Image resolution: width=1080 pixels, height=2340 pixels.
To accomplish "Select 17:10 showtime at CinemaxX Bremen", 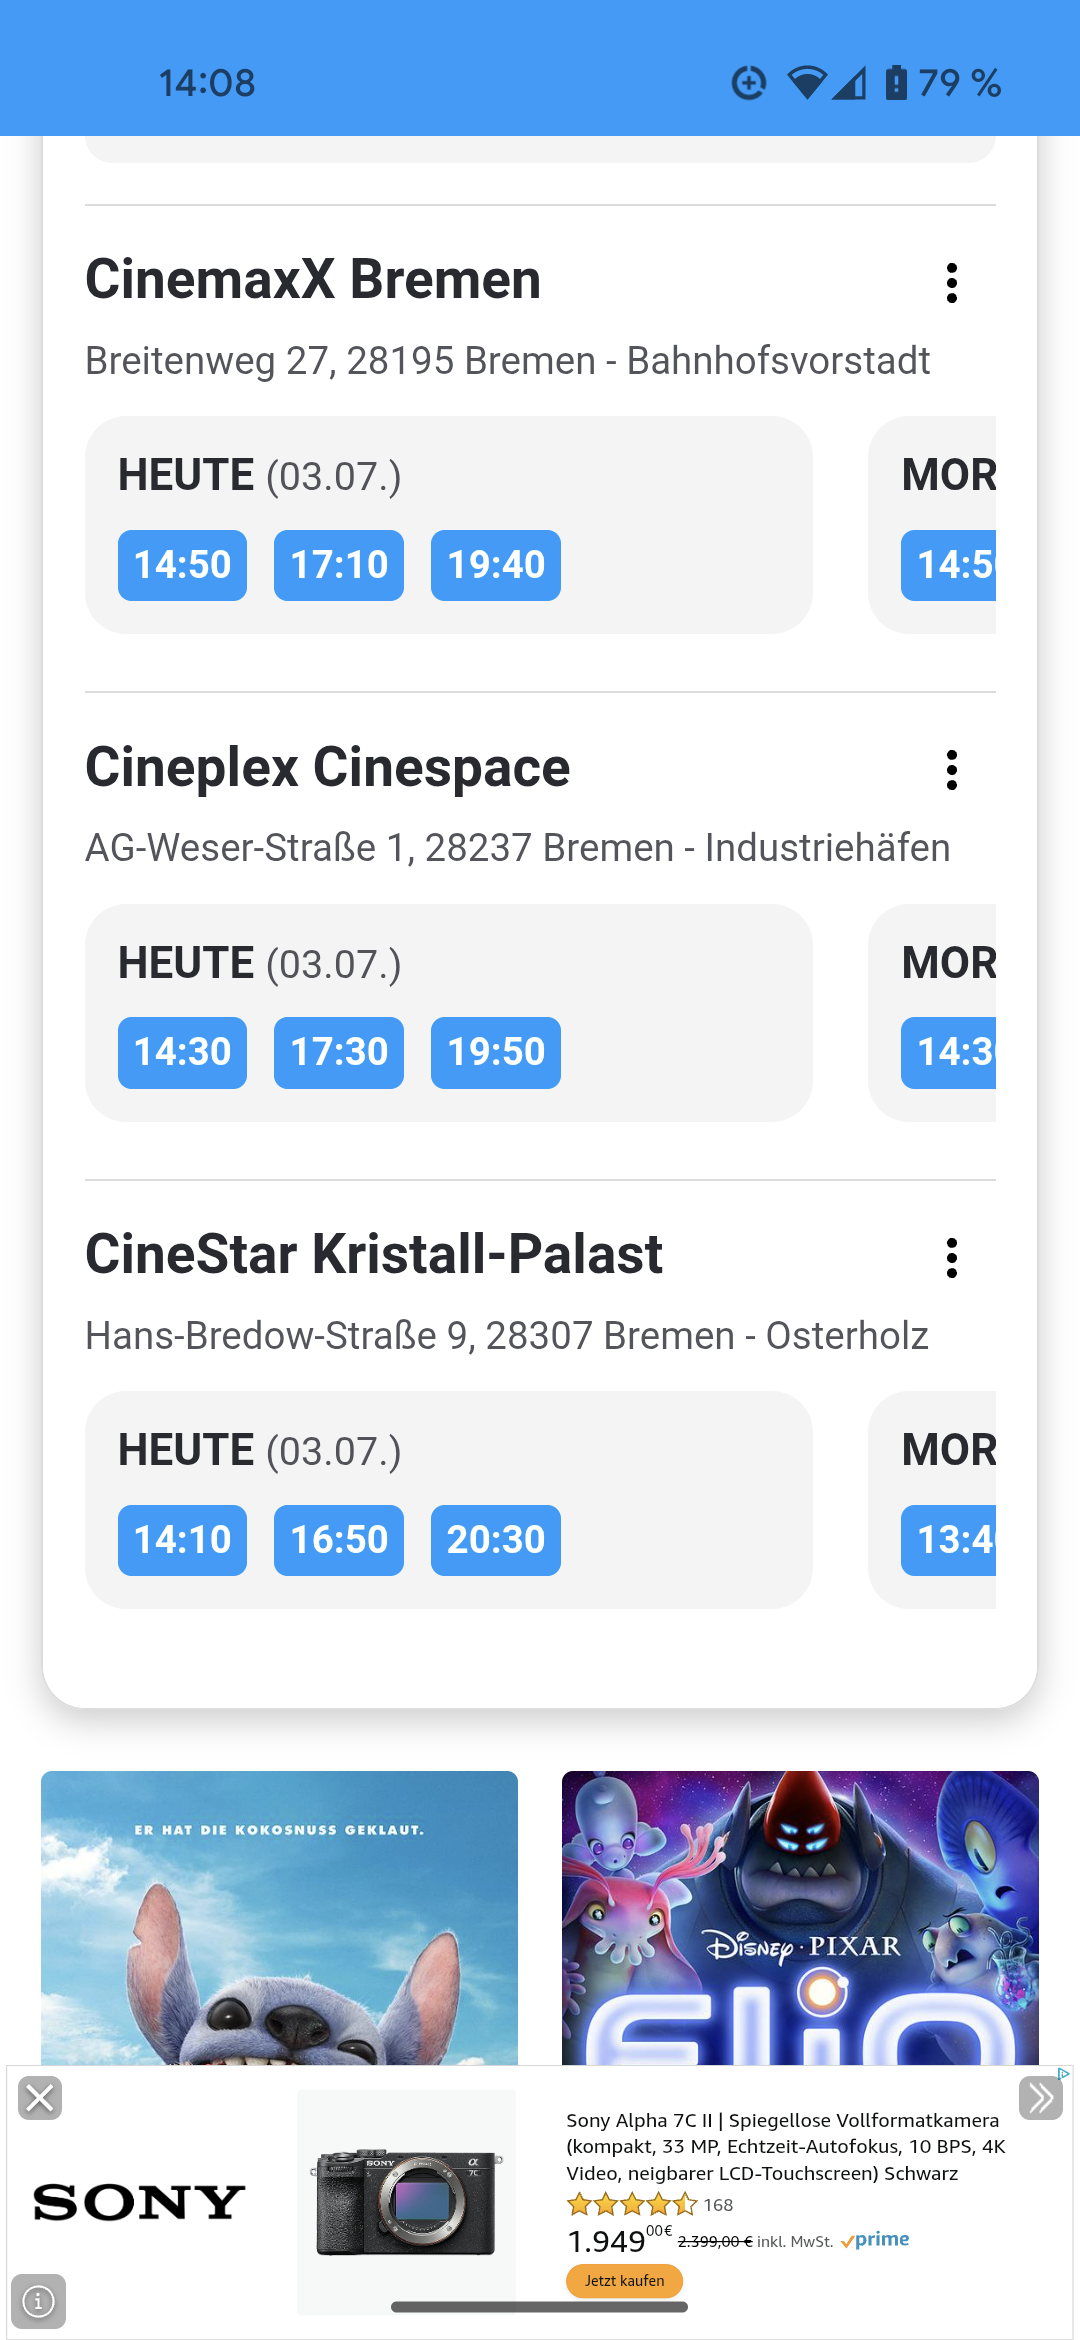I will (339, 565).
